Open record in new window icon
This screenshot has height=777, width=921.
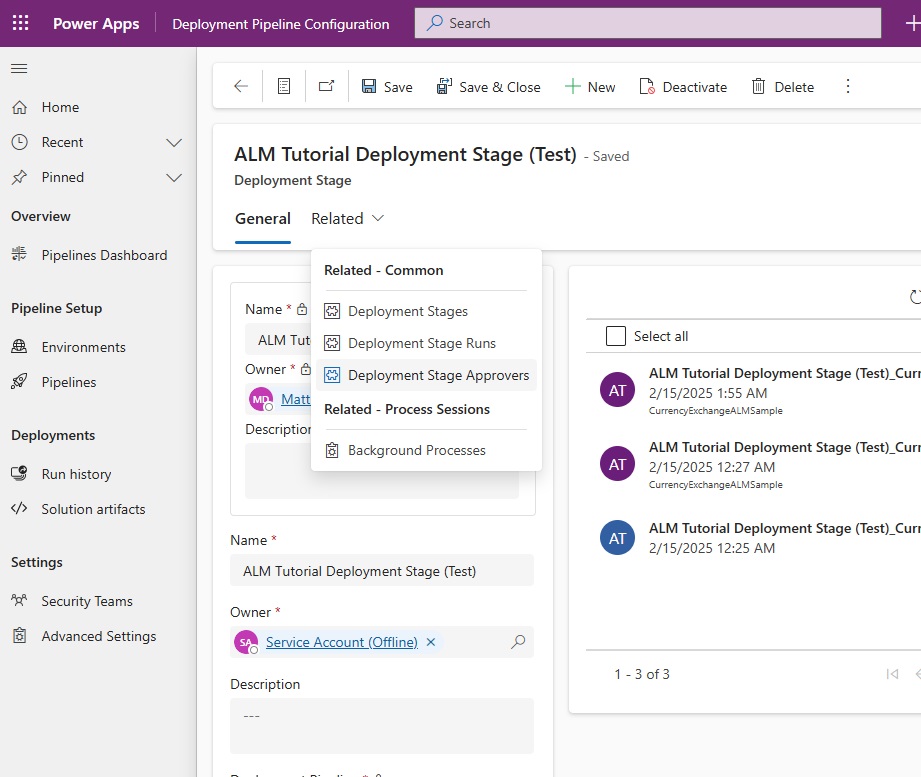pyautogui.click(x=327, y=86)
